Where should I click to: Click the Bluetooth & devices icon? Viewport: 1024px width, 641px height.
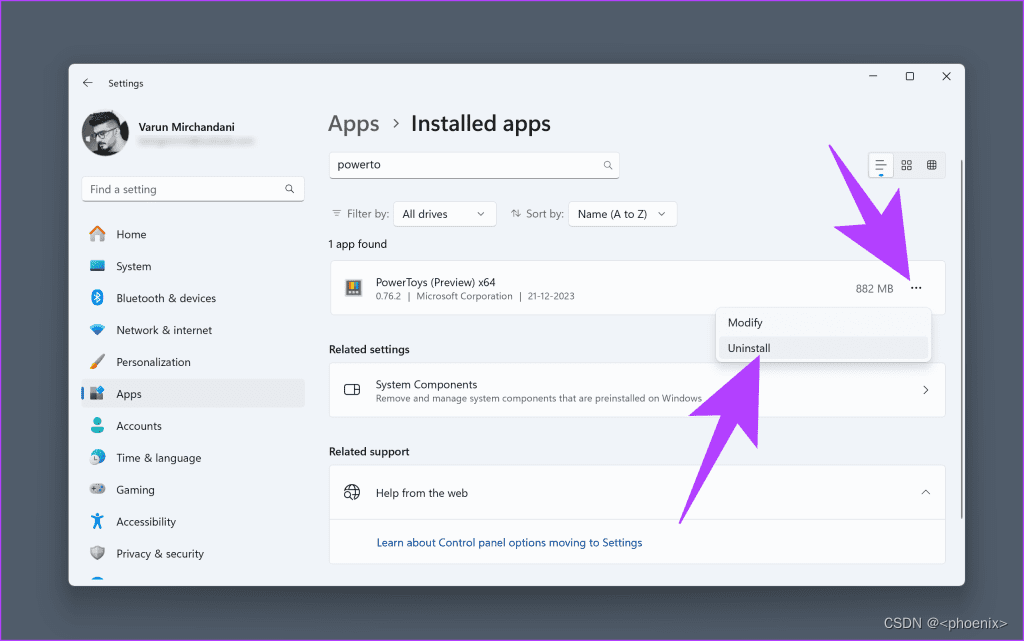click(x=97, y=298)
